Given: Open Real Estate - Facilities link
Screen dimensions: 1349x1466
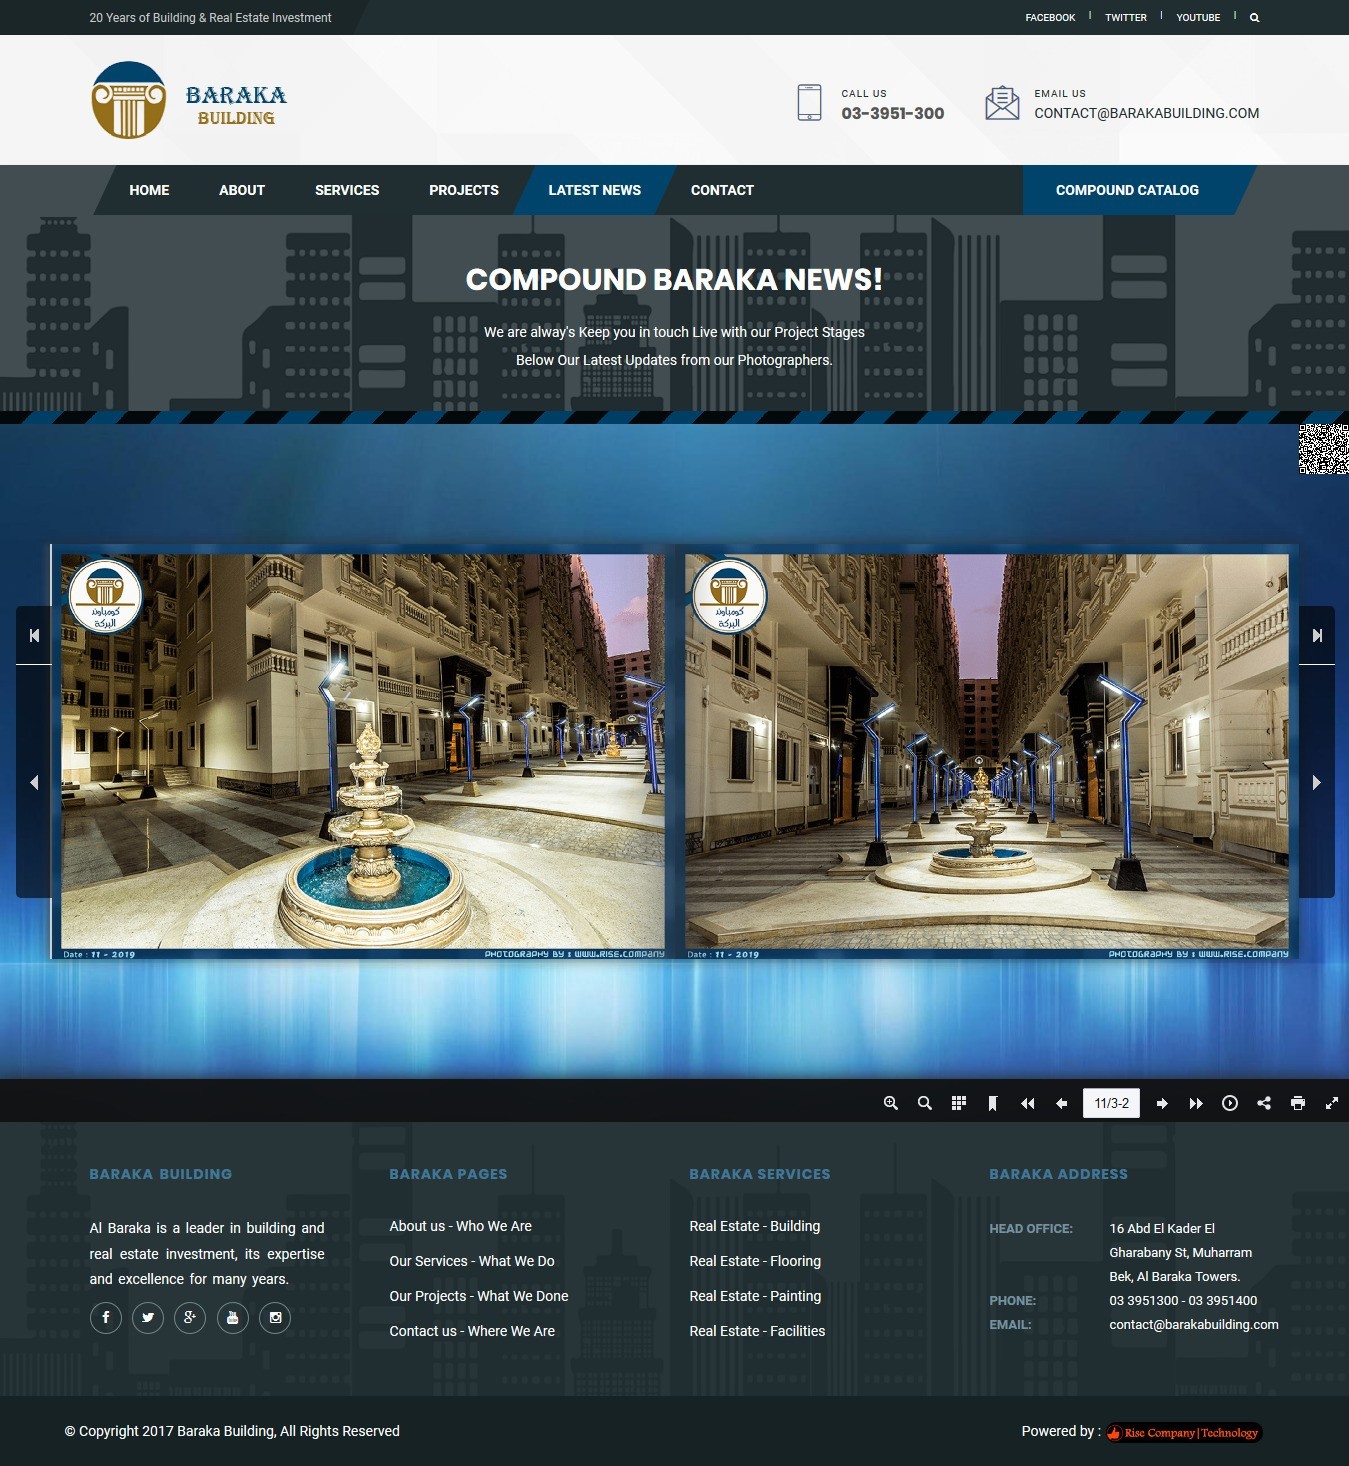Looking at the screenshot, I should [757, 1331].
